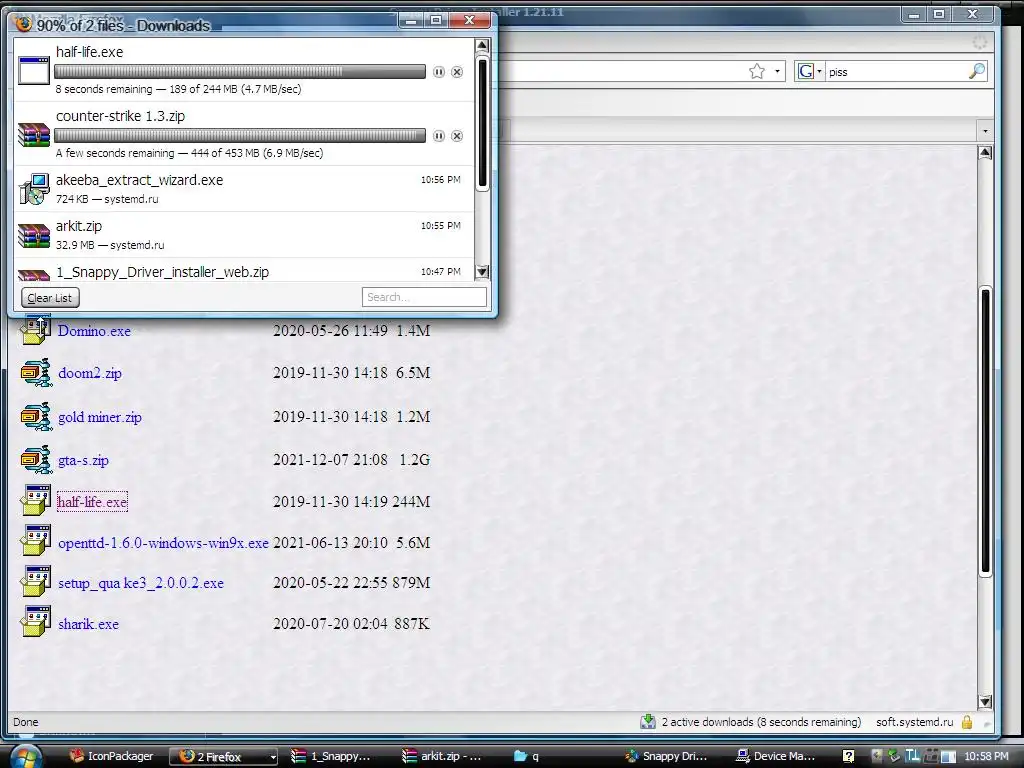Open the search engine selector dropdown
This screenshot has width=1024, height=768.
tap(809, 71)
